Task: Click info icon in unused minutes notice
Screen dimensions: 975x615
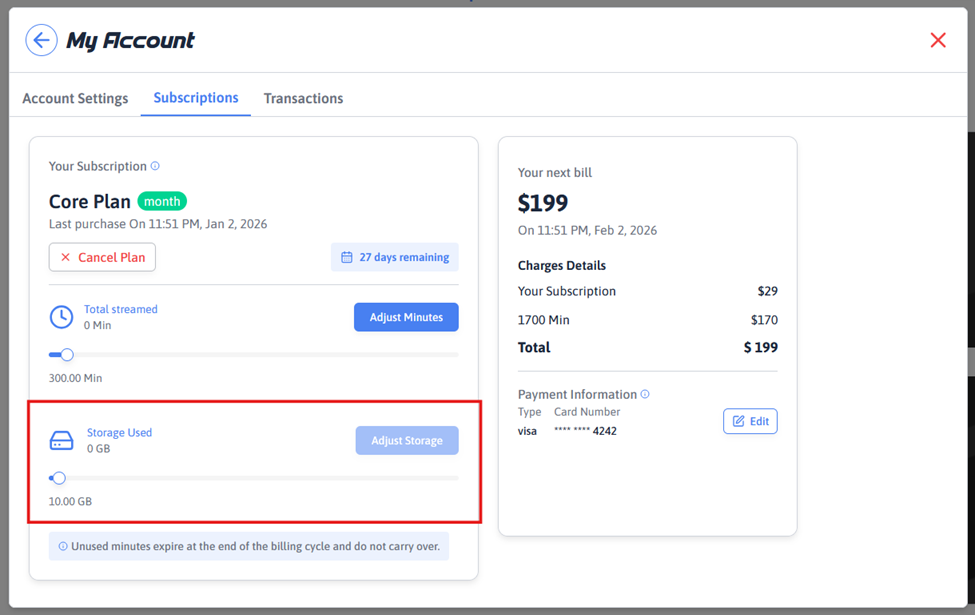Action: pyautogui.click(x=63, y=547)
